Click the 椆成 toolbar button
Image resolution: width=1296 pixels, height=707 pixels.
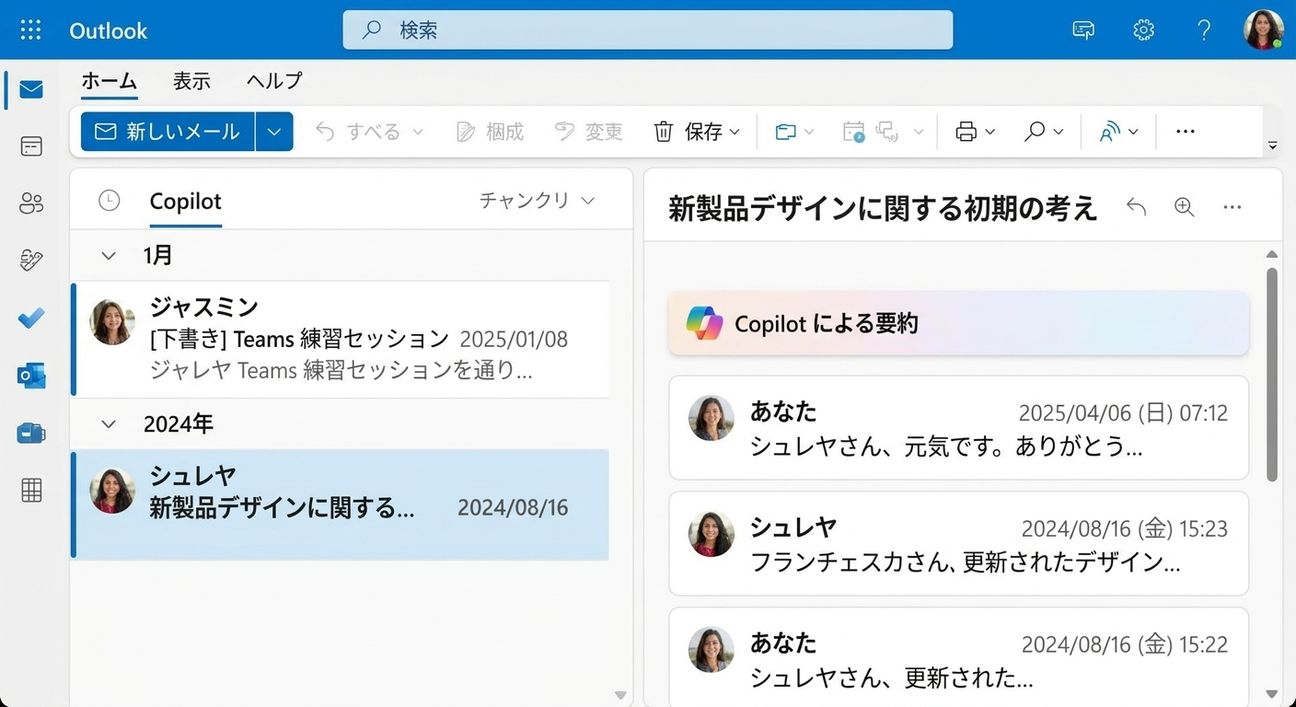[490, 132]
